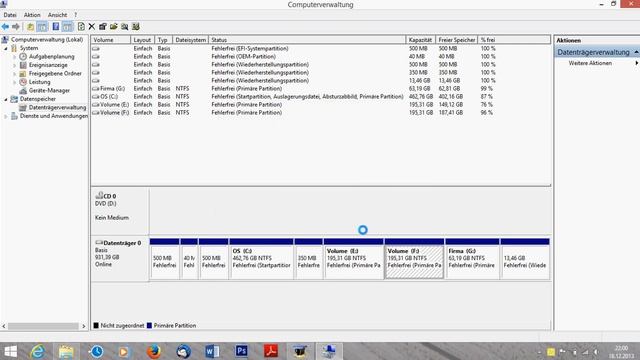Select Datenträgerverwaltung in the tree

(x=57, y=108)
